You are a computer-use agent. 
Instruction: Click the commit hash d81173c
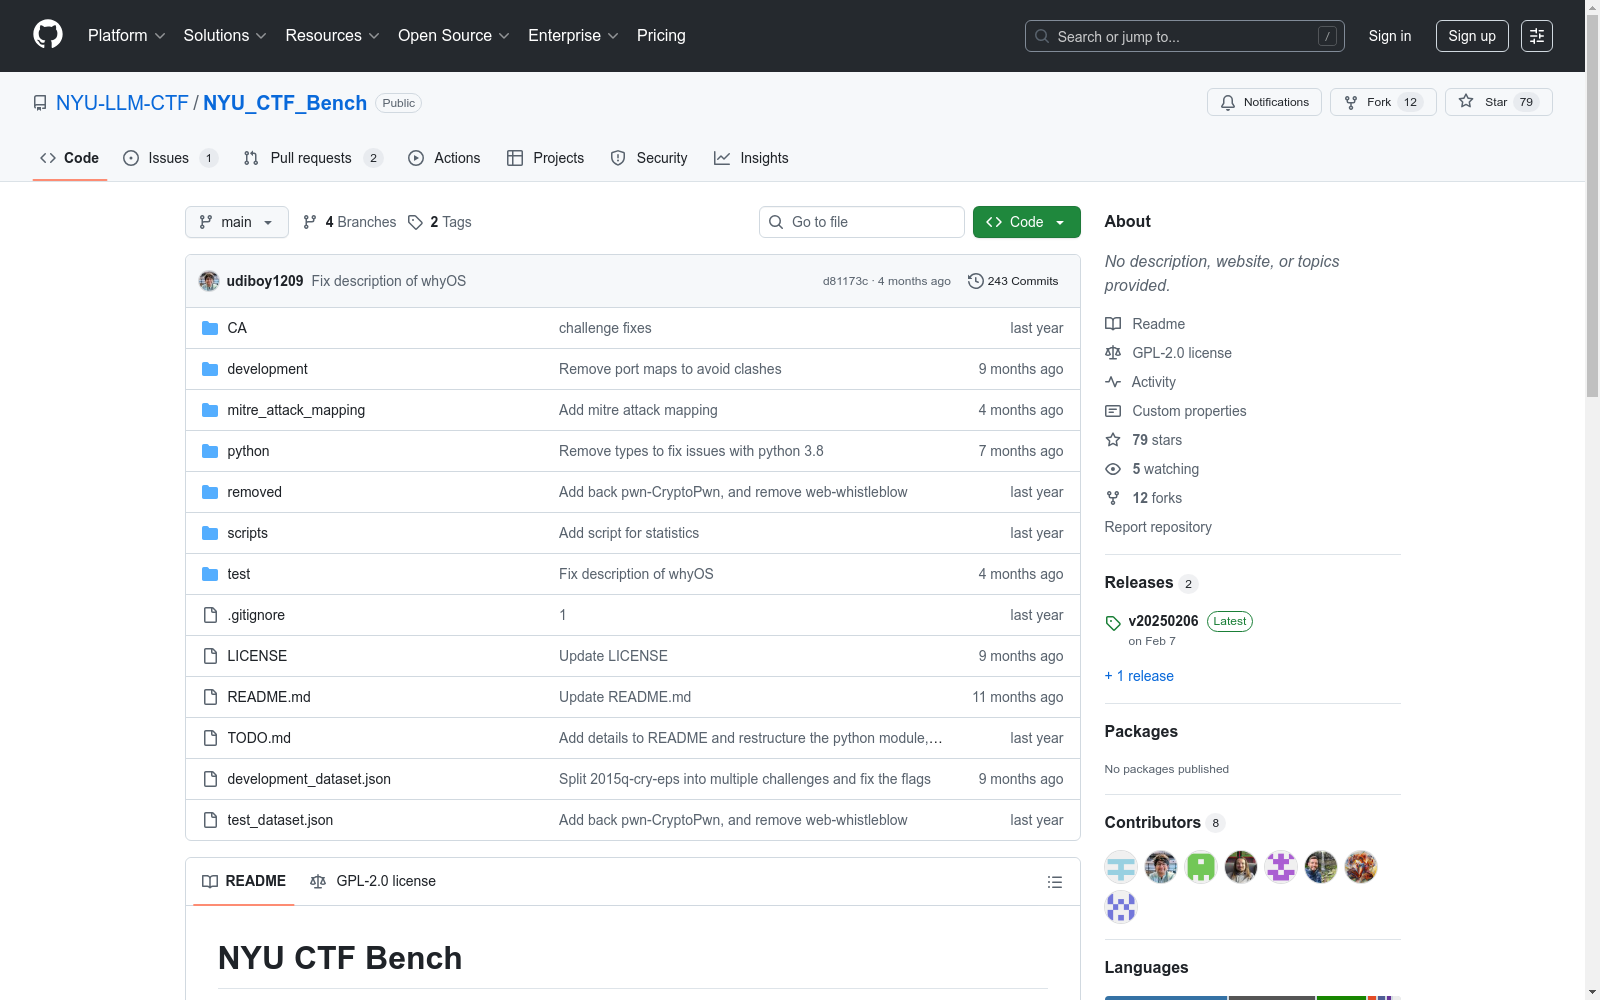pyautogui.click(x=845, y=281)
